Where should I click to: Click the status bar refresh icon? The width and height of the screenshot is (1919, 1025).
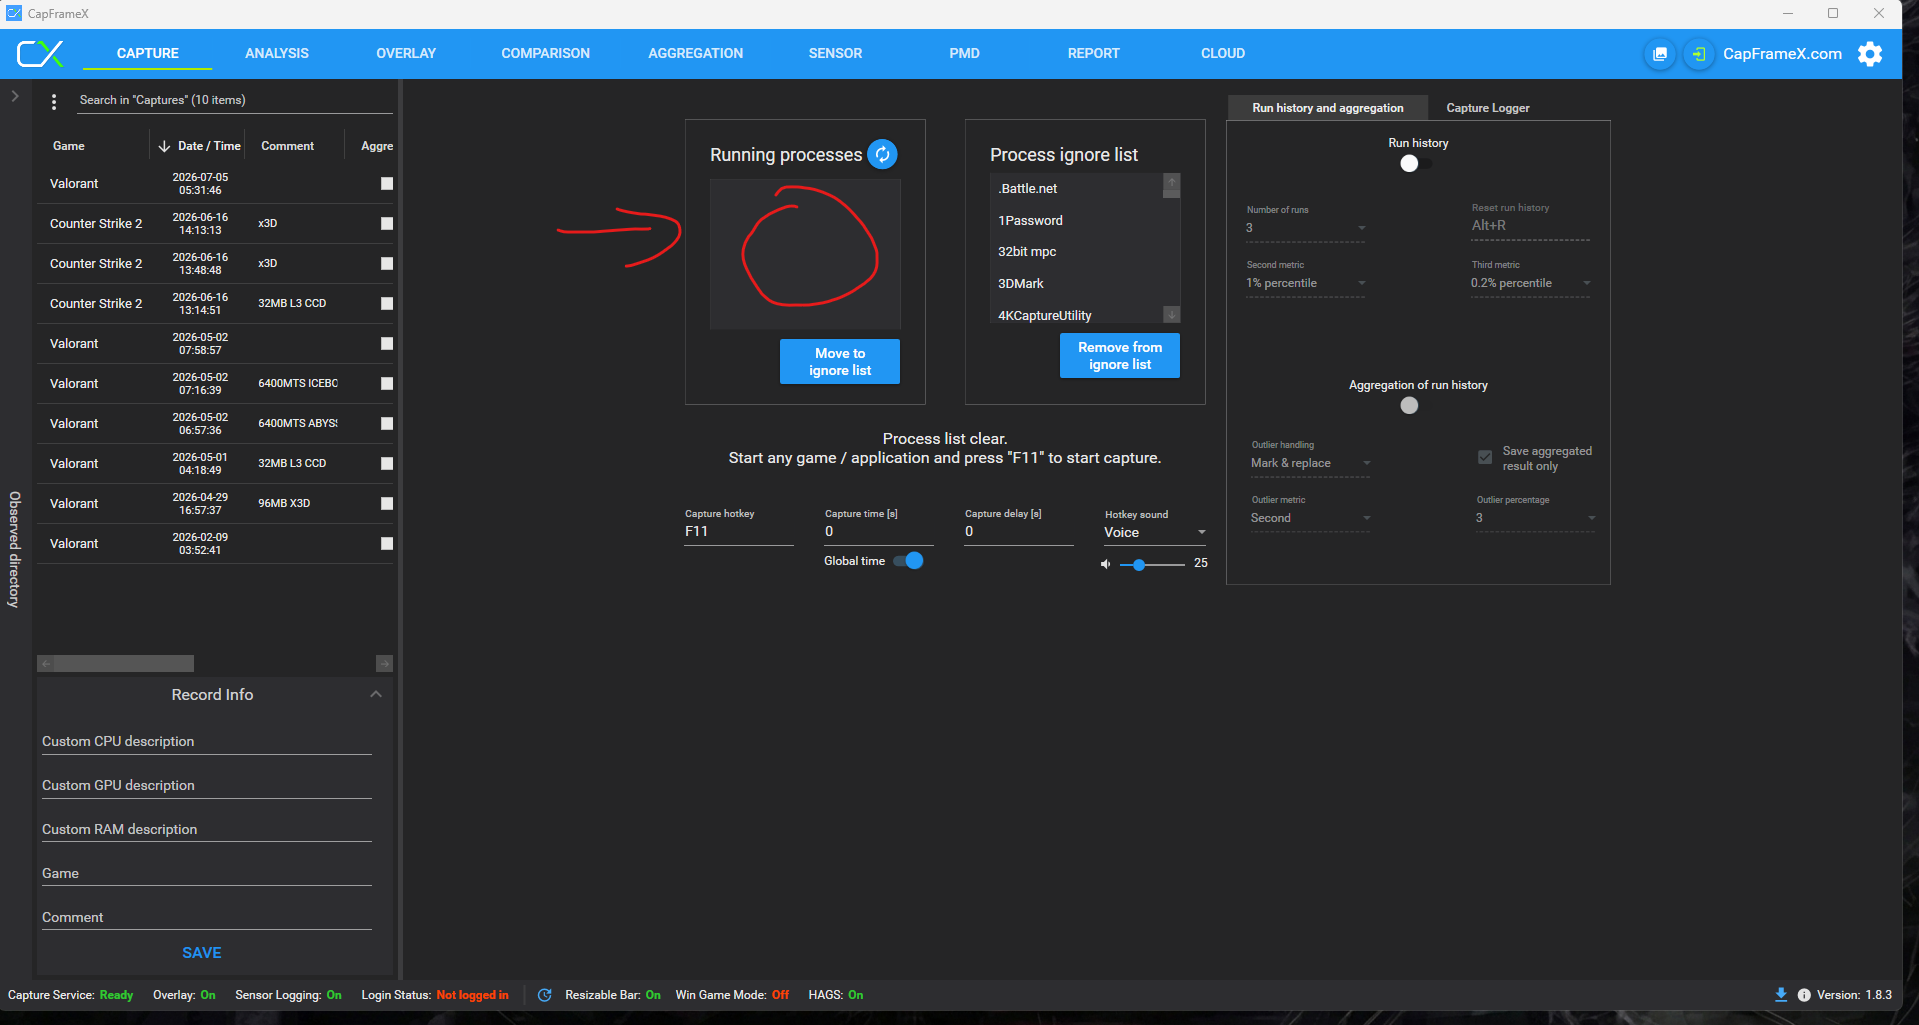coord(545,995)
